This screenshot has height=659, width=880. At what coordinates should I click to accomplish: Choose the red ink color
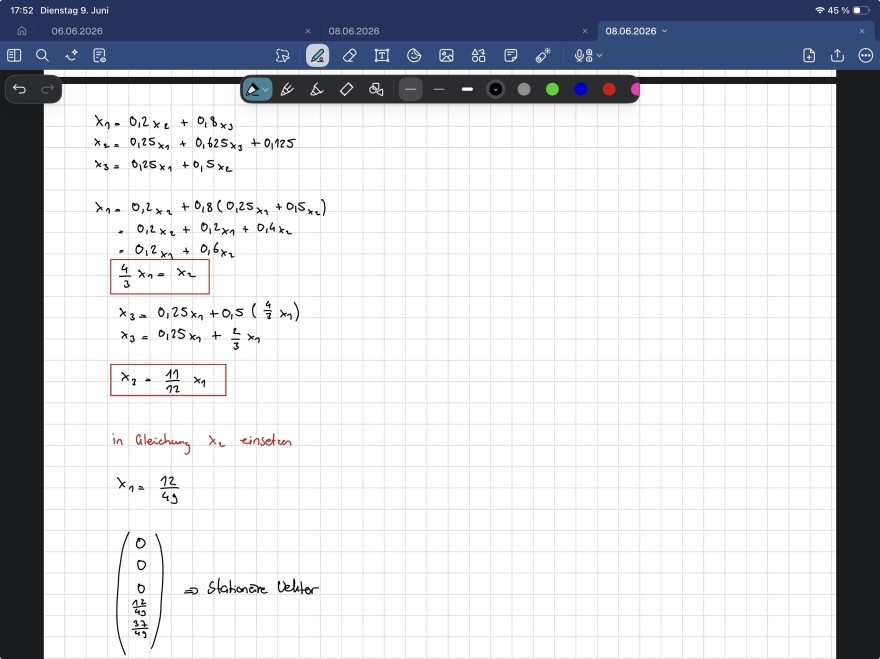coord(609,89)
